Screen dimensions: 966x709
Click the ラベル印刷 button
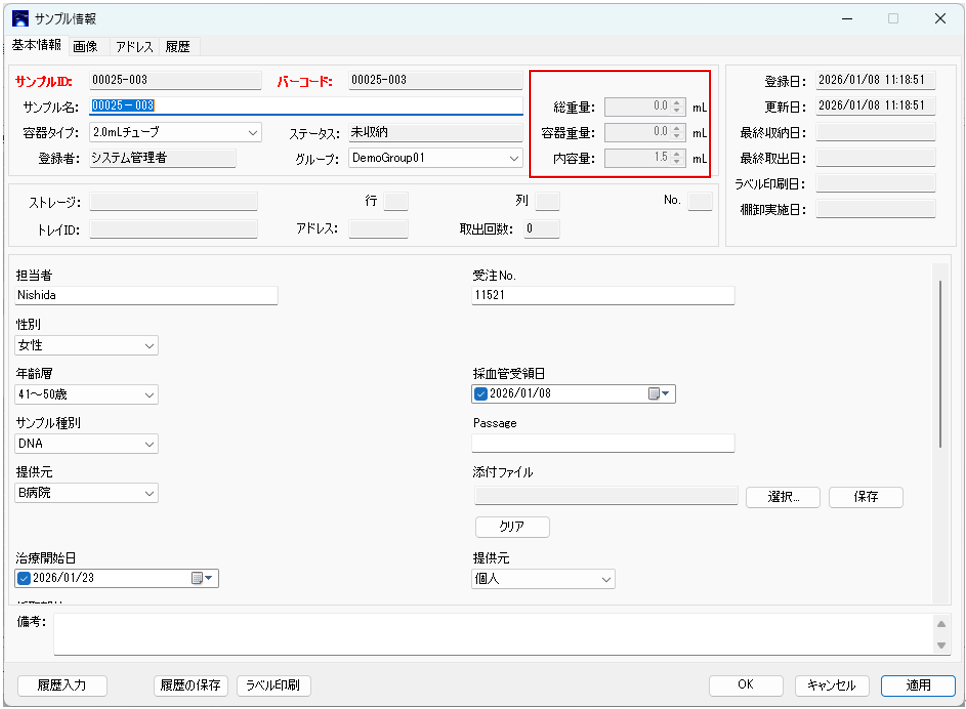tap(273, 685)
